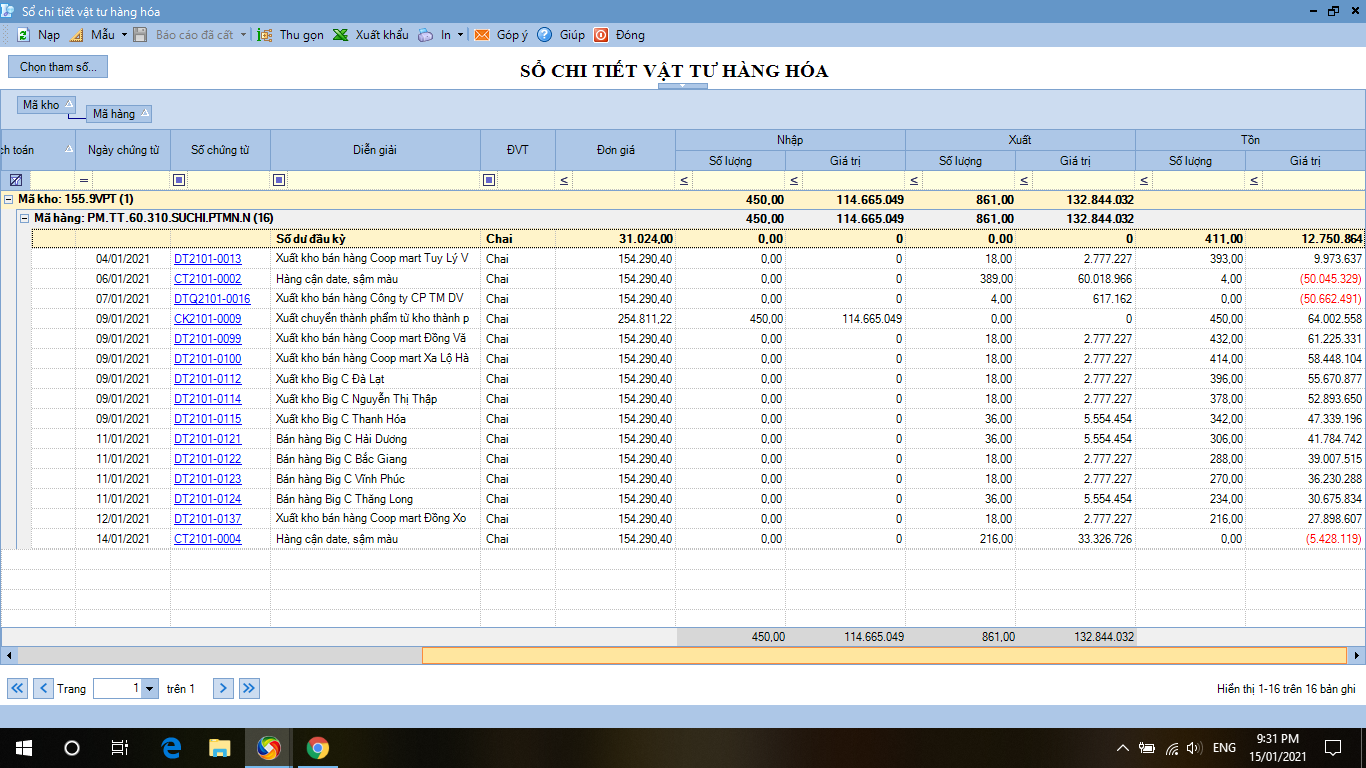Sort by the Ngày chứng từ column header
Image resolution: width=1366 pixels, height=768 pixels.
coord(123,150)
